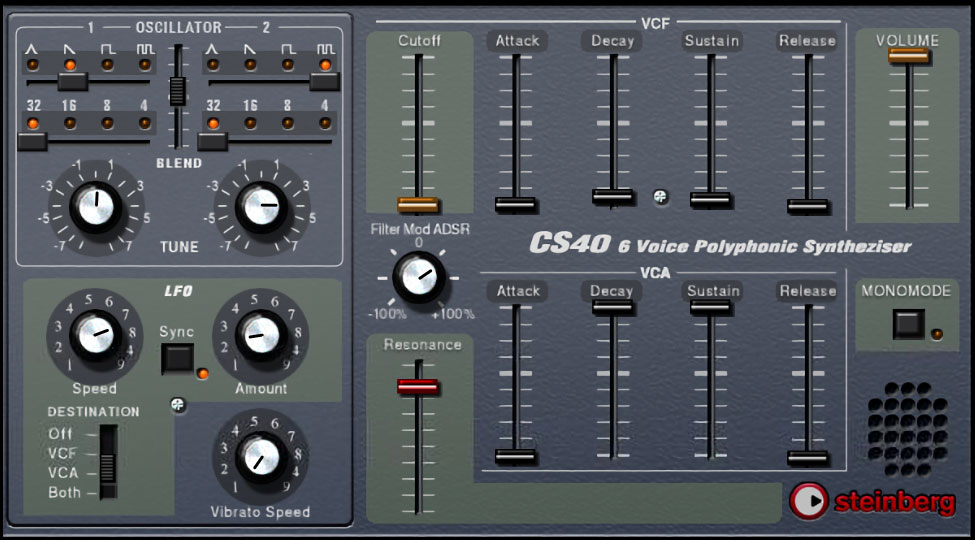Screen dimensions: 975x540
Task: Click the VCF Decay slider handle
Action: click(x=612, y=197)
